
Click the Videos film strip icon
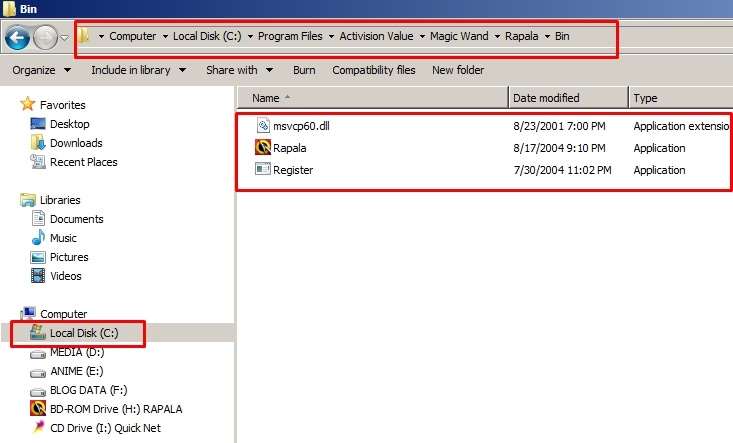point(37,276)
